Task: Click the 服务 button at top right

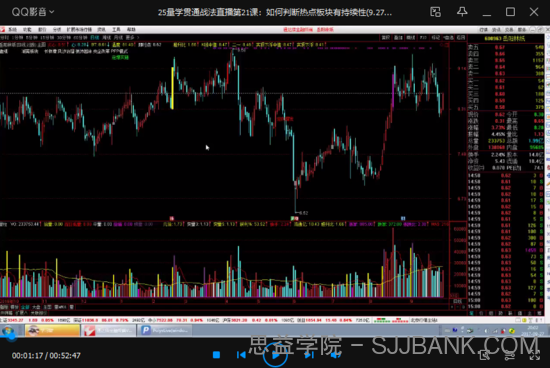Action: point(522,30)
